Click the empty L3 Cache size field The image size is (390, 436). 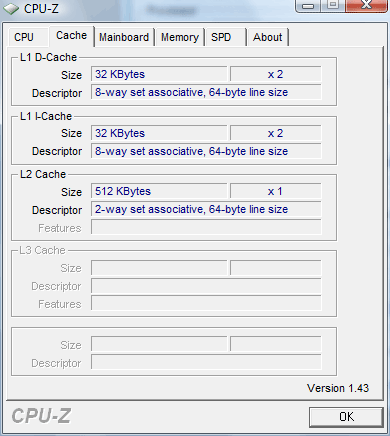[159, 268]
